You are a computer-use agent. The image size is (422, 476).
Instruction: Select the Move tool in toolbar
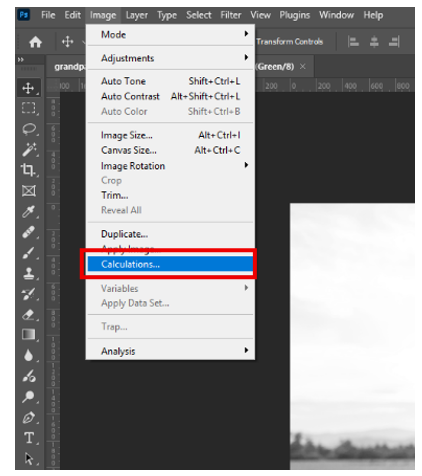pyautogui.click(x=29, y=88)
